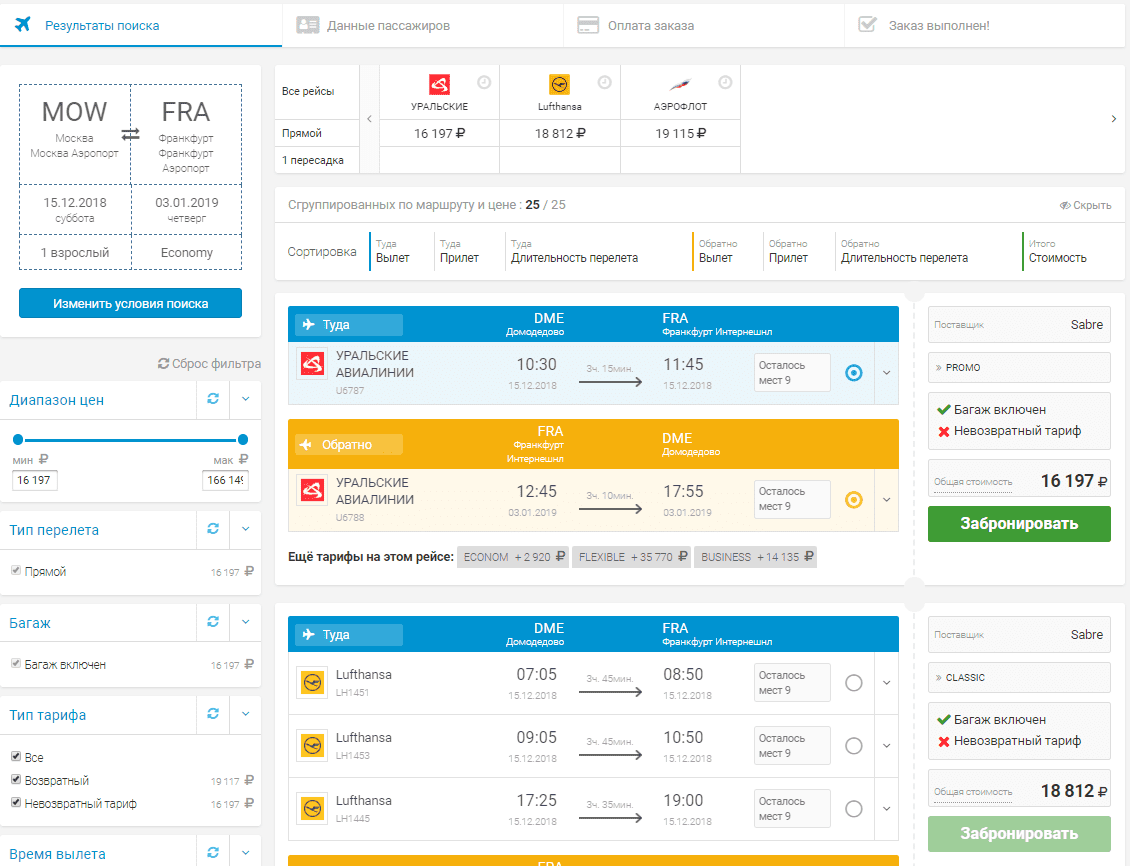Viewport: 1130px width, 866px height.
Task: Click the clock icon next to Lufthansa column
Action: click(x=605, y=82)
